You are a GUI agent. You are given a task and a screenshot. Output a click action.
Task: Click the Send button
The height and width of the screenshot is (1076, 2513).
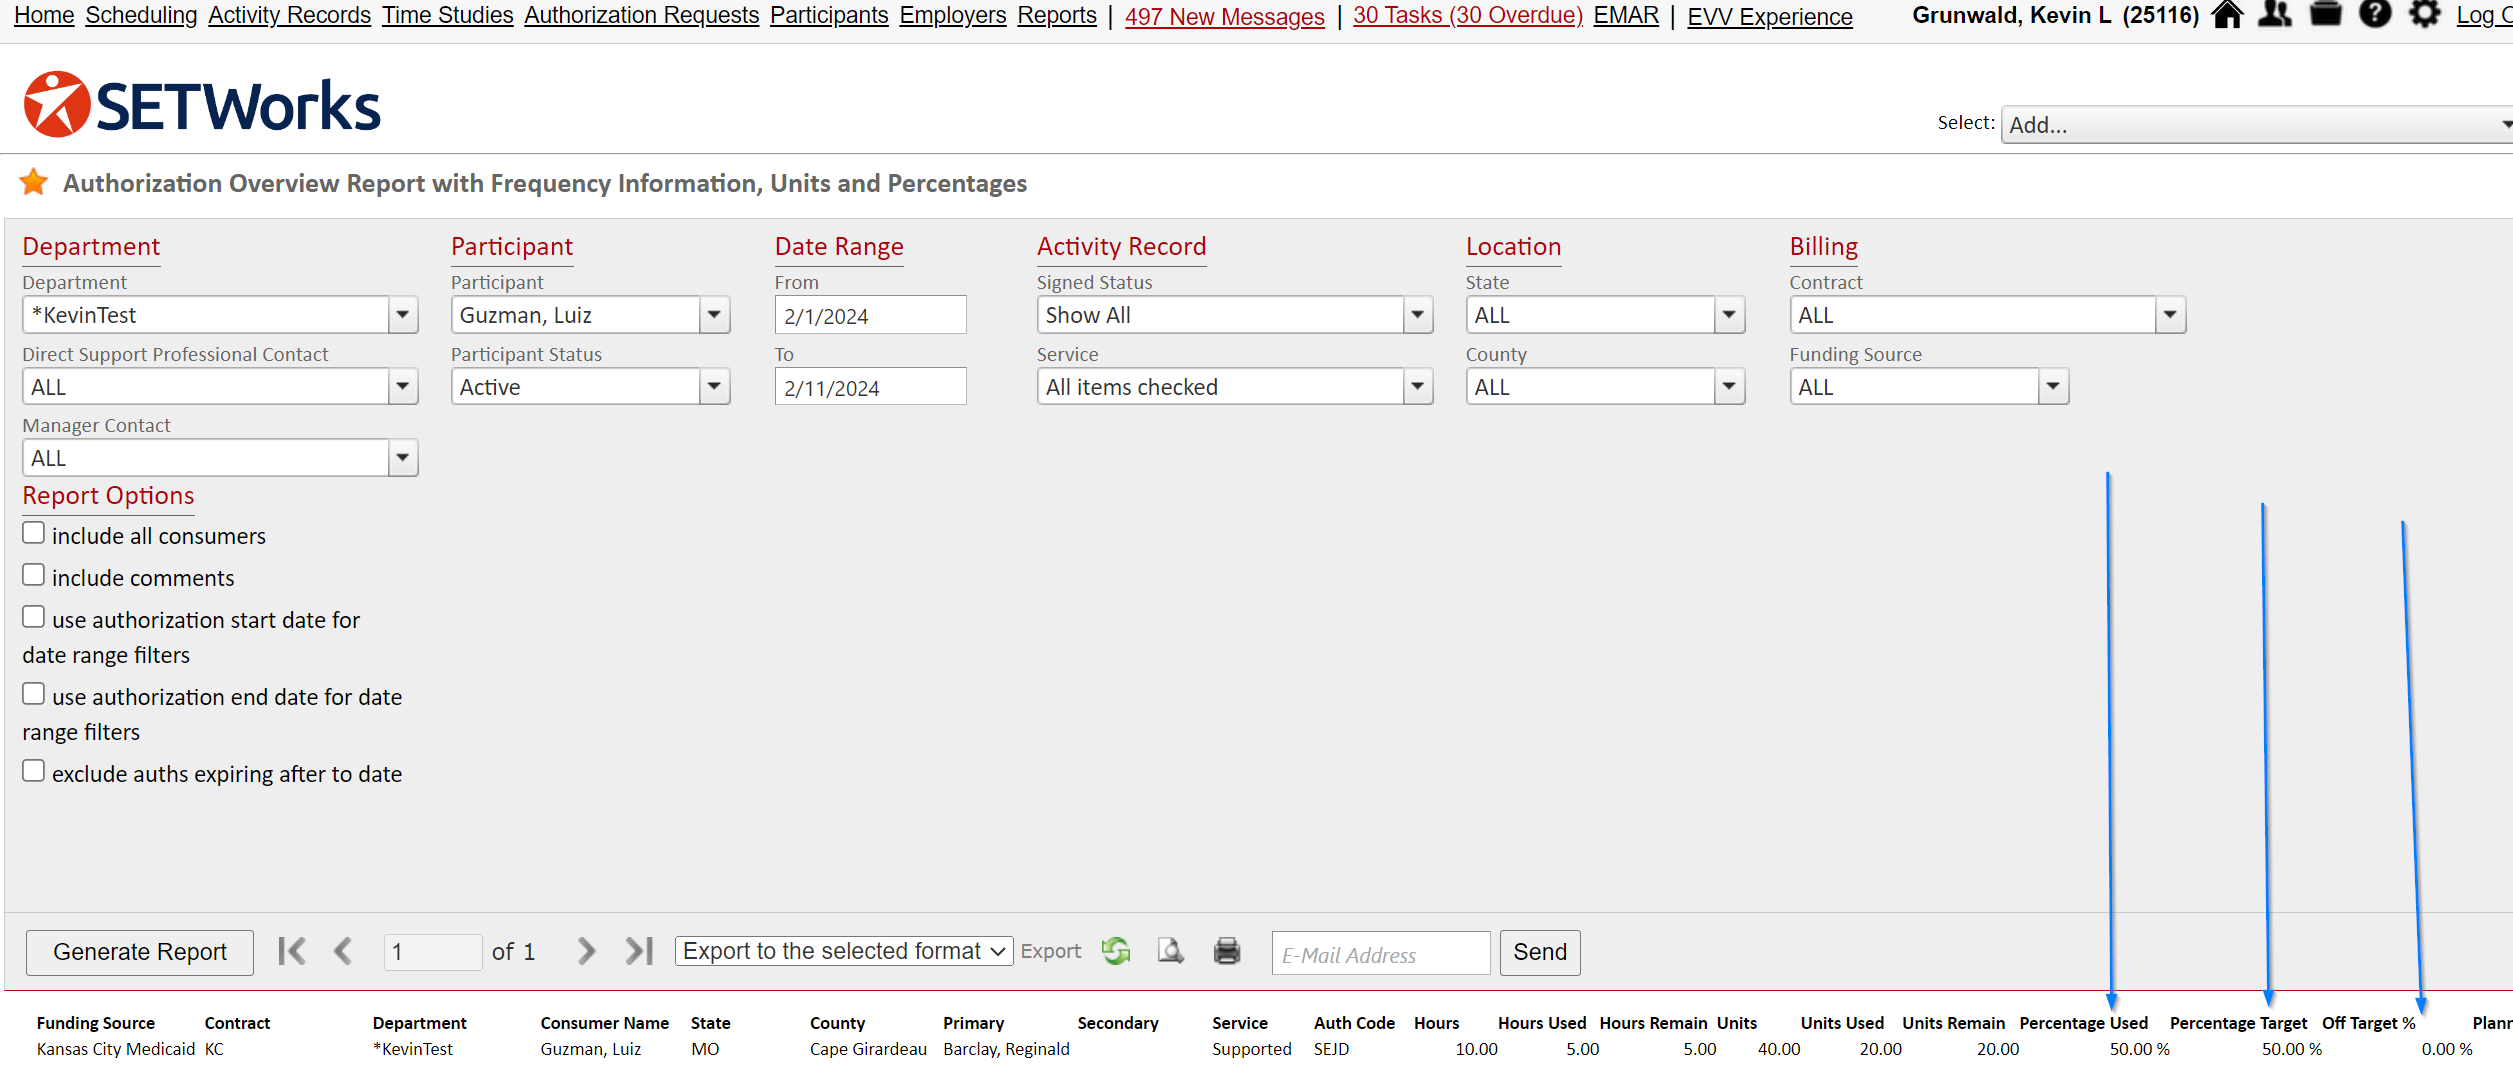[1540, 952]
